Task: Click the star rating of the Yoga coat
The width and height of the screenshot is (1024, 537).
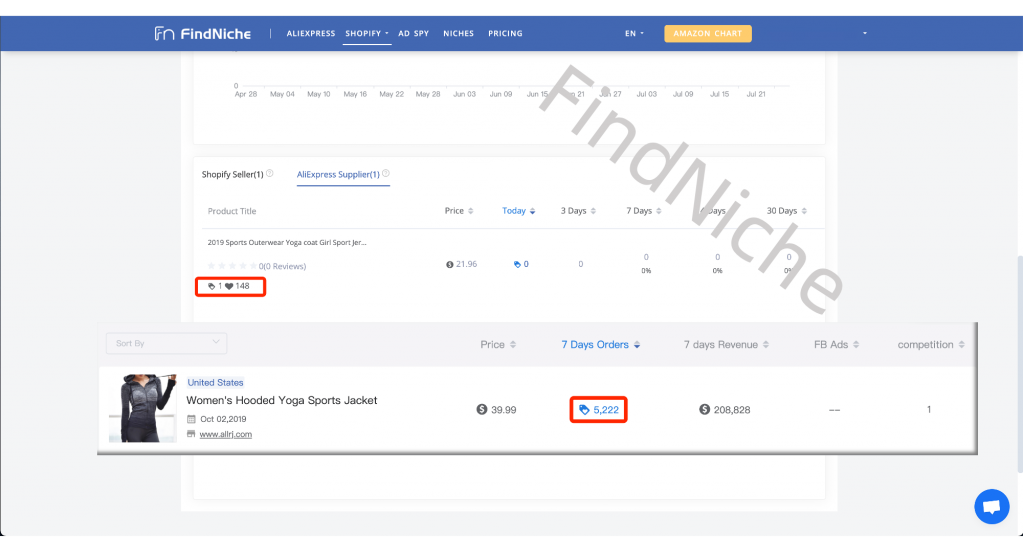Action: (232, 266)
